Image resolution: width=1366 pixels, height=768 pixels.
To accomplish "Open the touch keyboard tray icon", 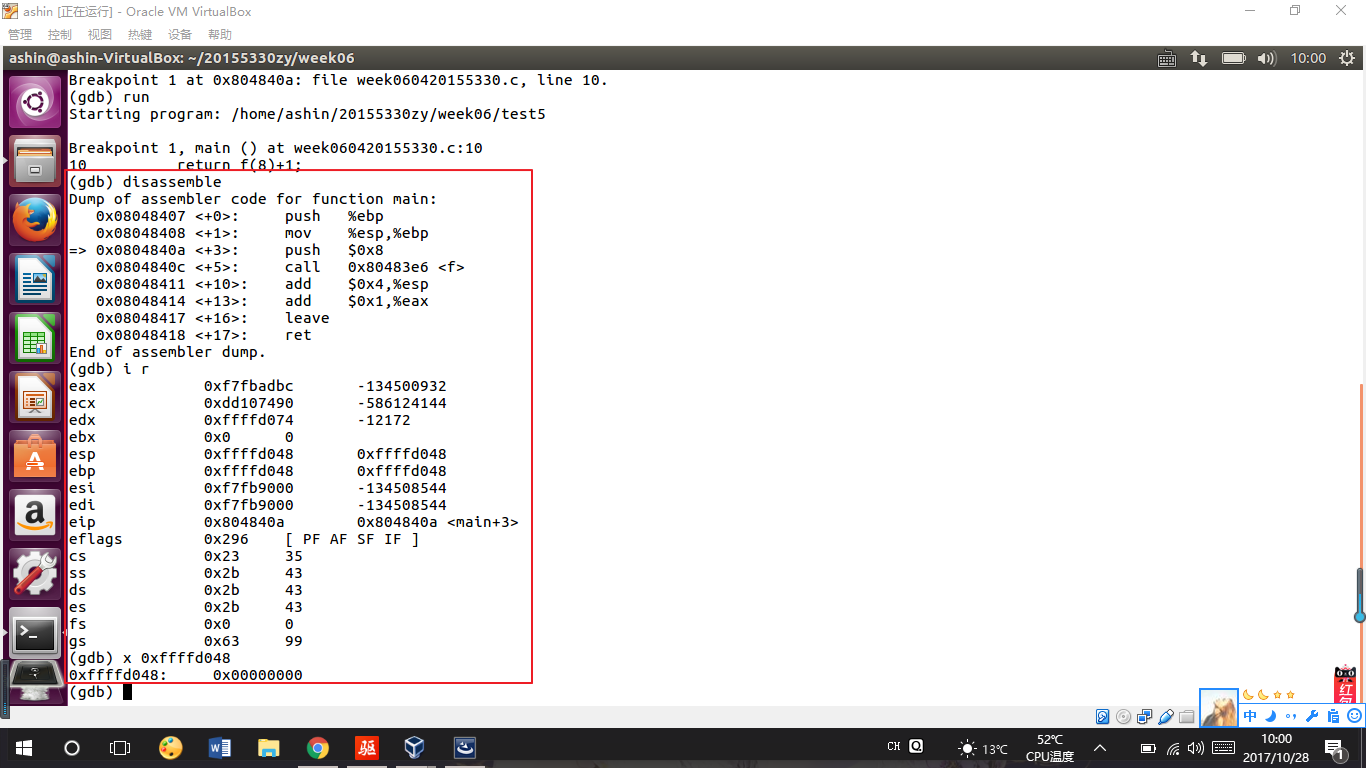I will click(1223, 748).
